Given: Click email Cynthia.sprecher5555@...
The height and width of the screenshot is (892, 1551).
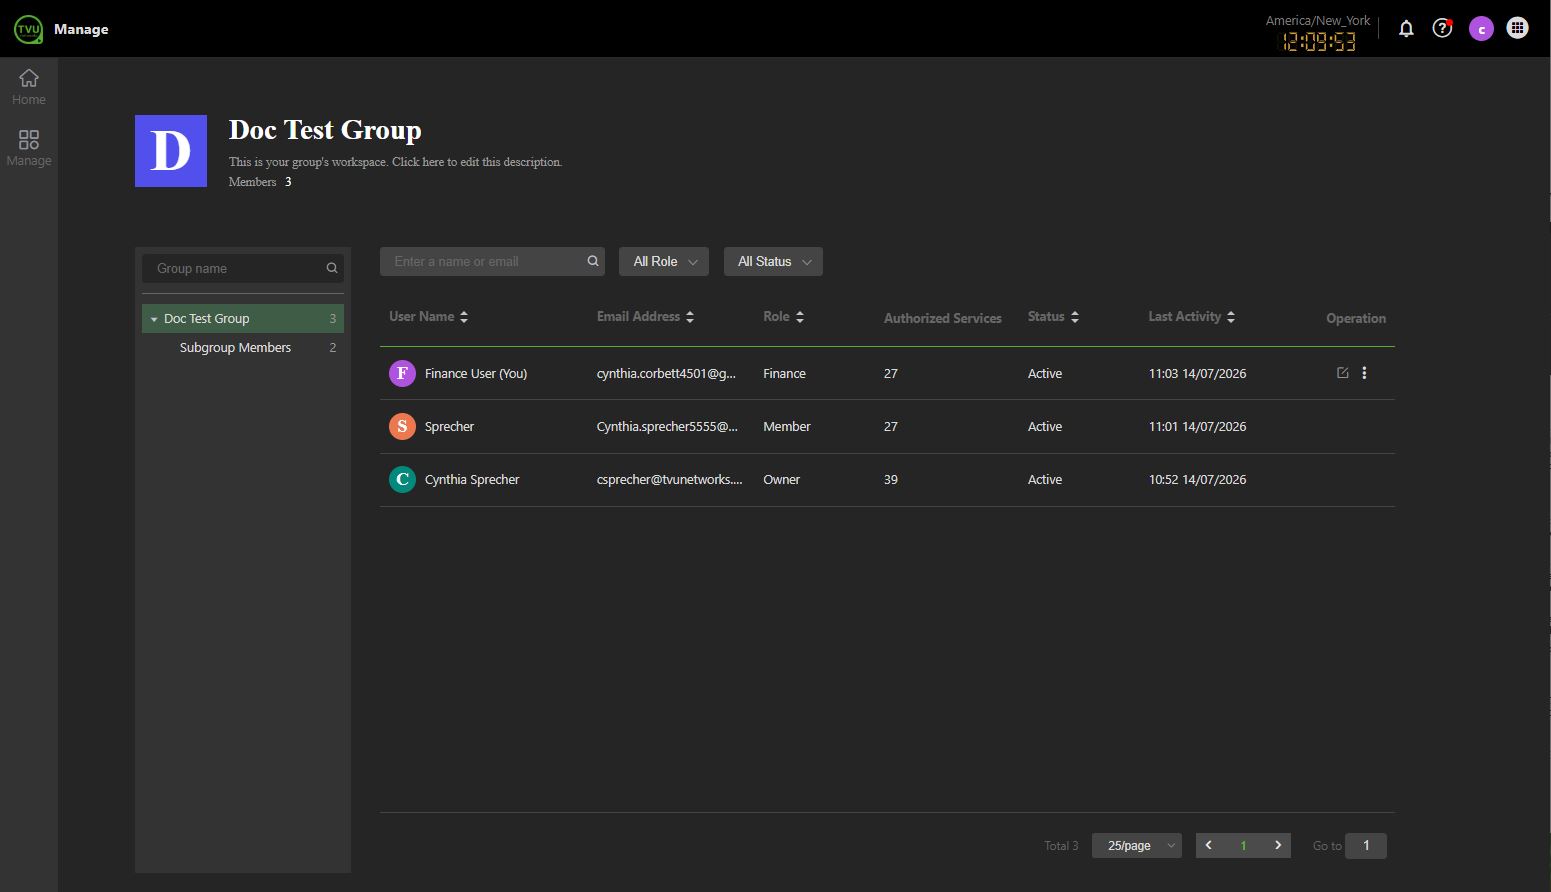Looking at the screenshot, I should point(667,426).
